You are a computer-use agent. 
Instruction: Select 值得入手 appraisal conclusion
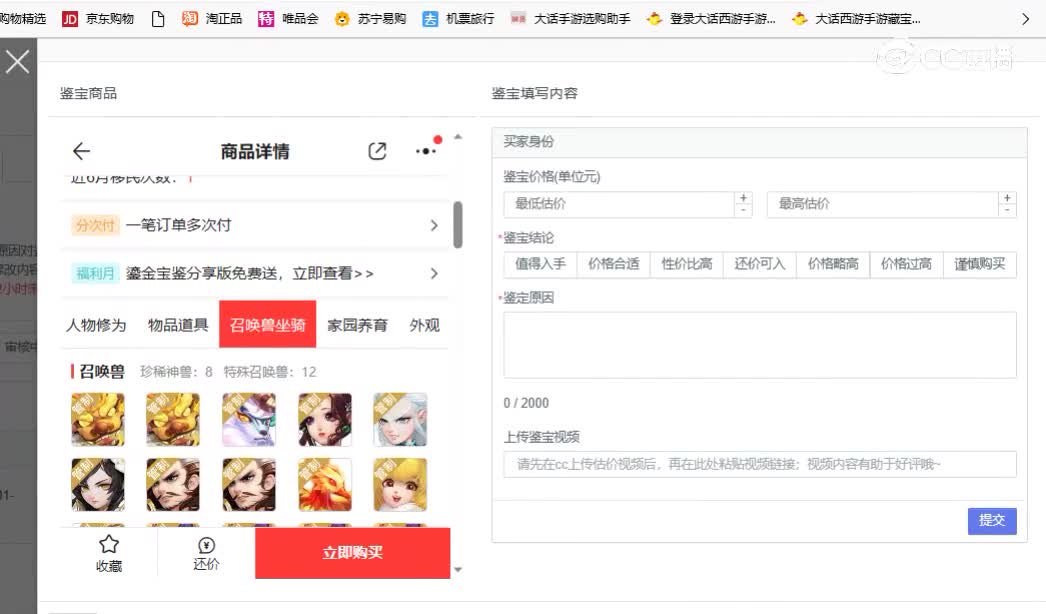tap(540, 265)
